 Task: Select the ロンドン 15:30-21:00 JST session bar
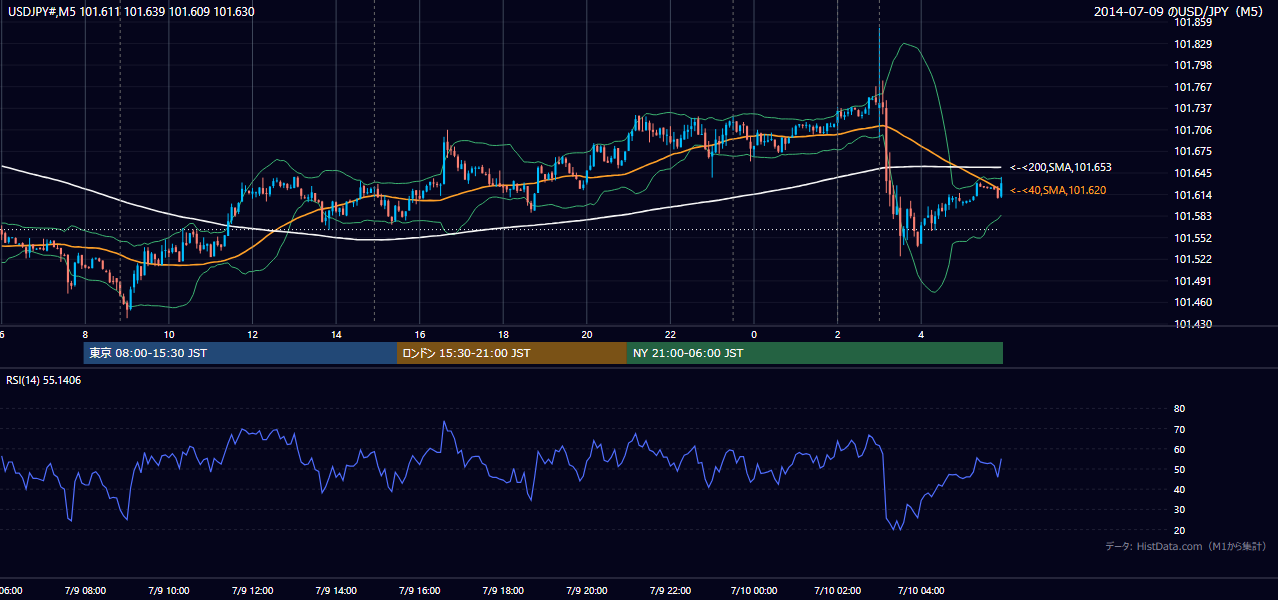[512, 353]
